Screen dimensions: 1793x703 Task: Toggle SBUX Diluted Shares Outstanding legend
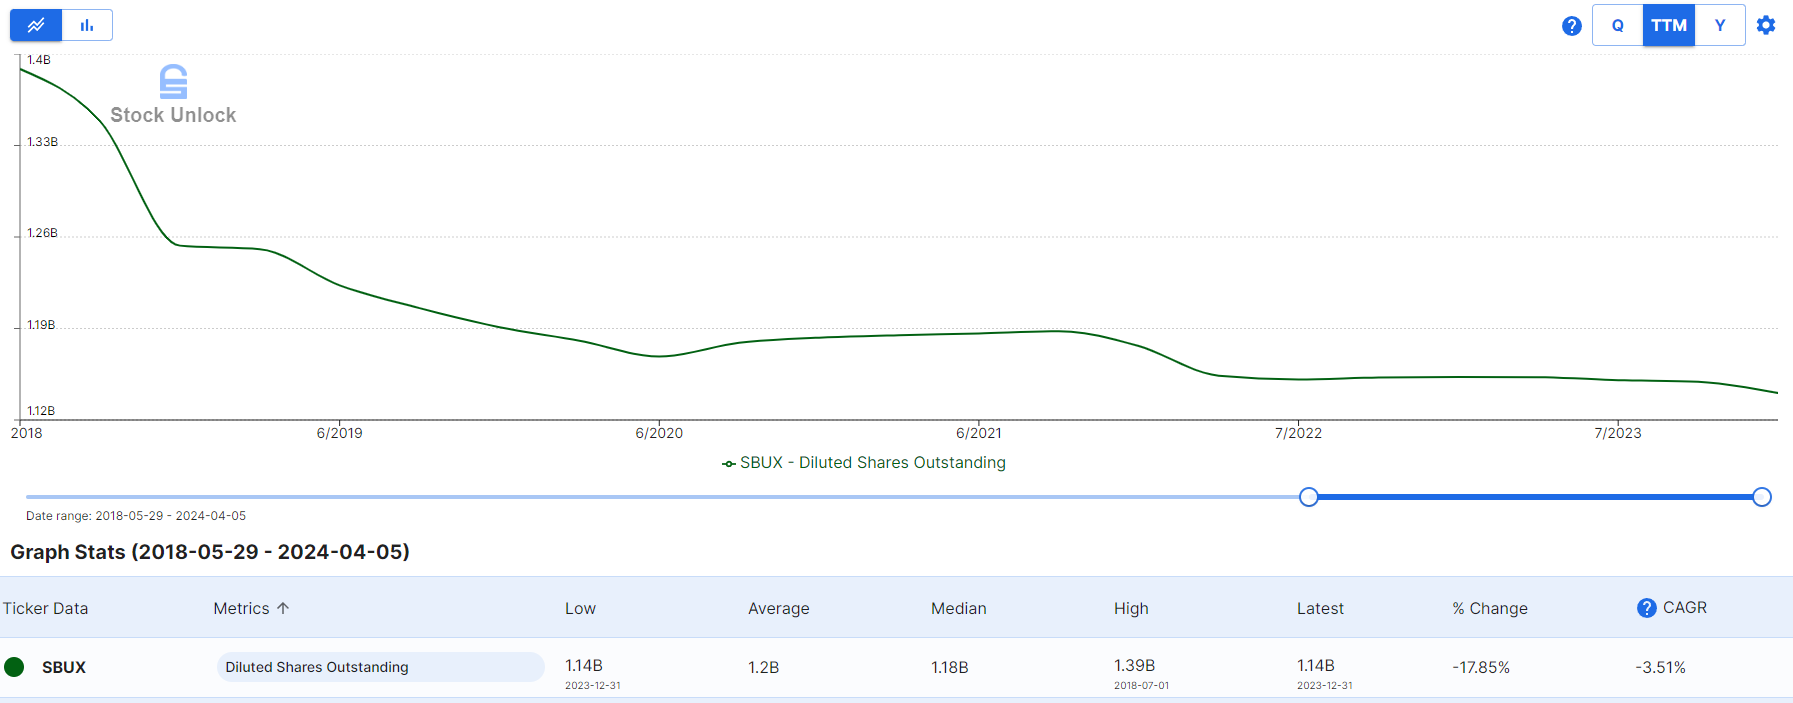click(864, 463)
